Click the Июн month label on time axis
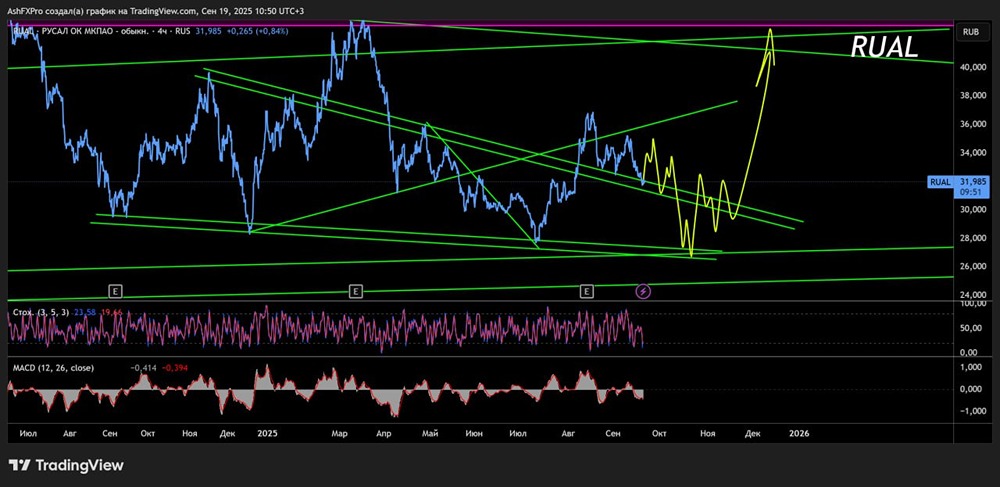 [474, 433]
